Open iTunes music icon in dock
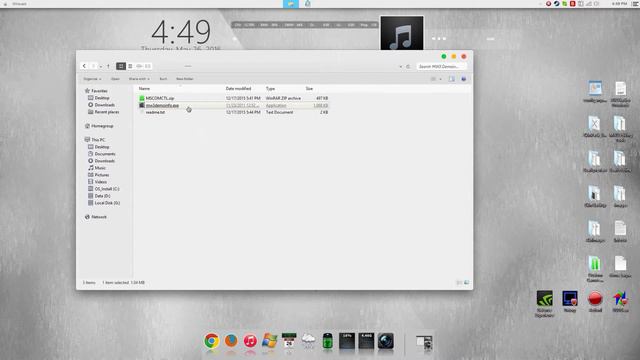 click(250, 341)
